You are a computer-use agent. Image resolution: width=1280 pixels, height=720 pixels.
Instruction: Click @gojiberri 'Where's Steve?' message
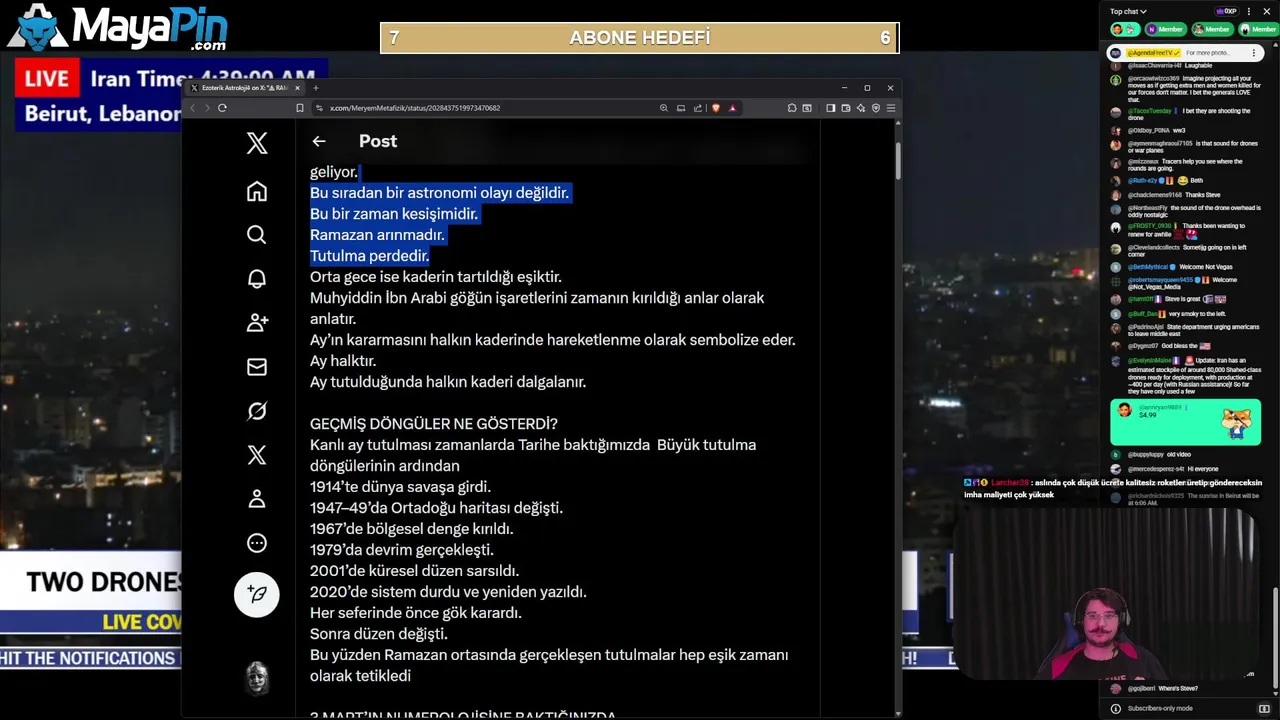[1154, 688]
